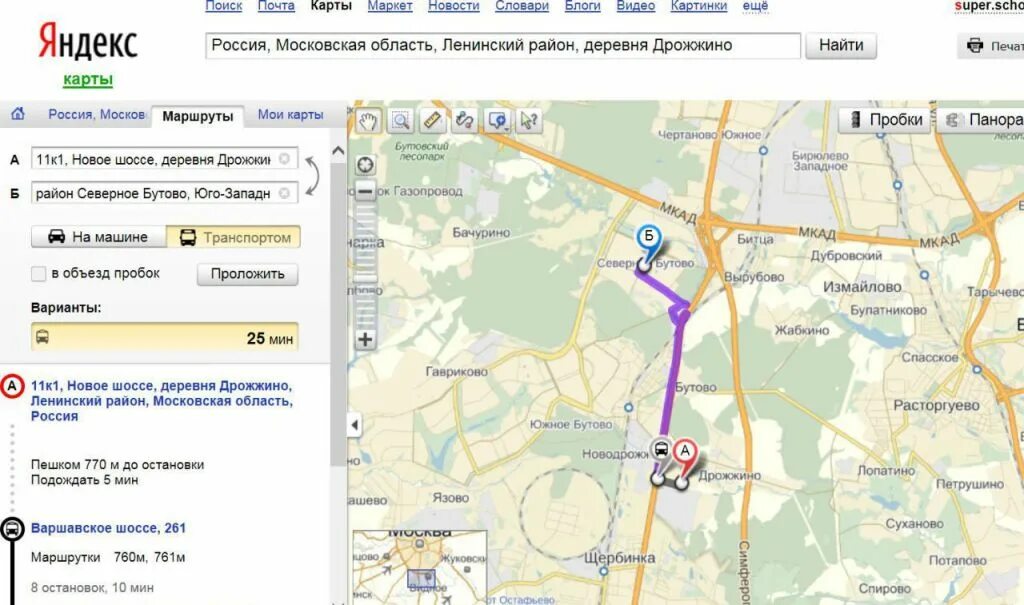Open the Панорамы panoramas layer
Image resolution: width=1024 pixels, height=605 pixels.
982,120
